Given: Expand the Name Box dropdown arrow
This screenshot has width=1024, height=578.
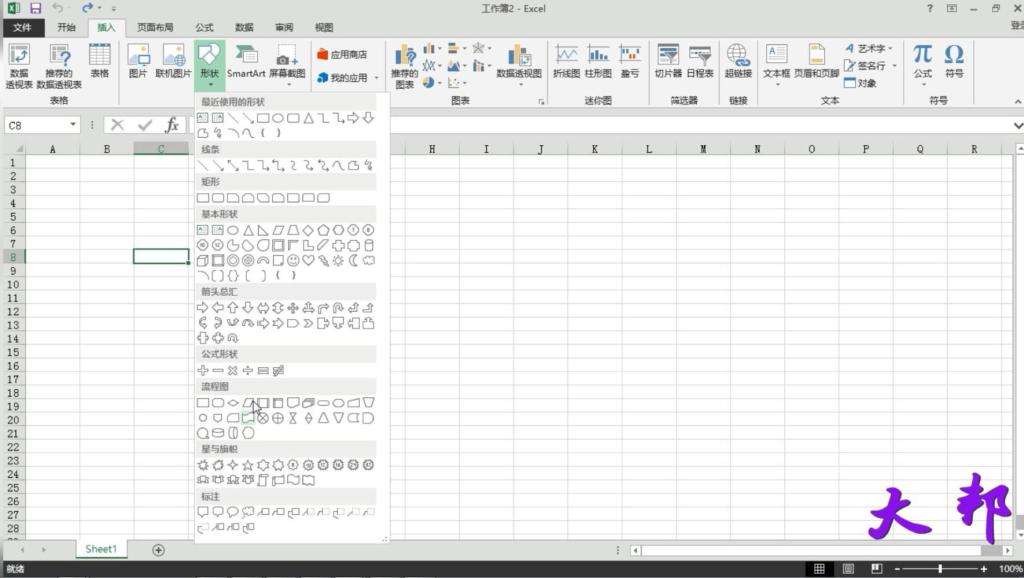Looking at the screenshot, I should pyautogui.click(x=74, y=125).
